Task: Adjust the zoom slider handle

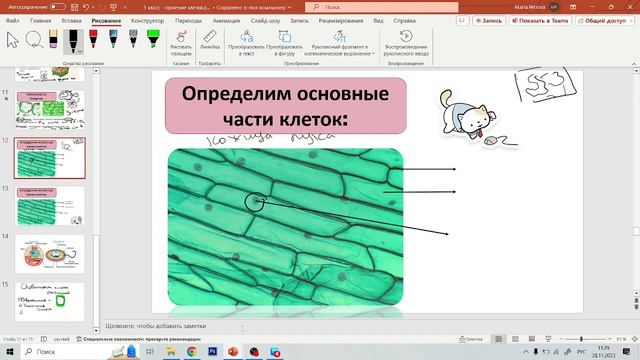Action: click(x=582, y=339)
